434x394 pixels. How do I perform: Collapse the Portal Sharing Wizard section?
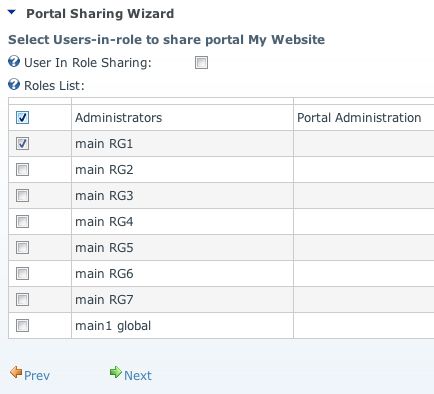[12, 13]
